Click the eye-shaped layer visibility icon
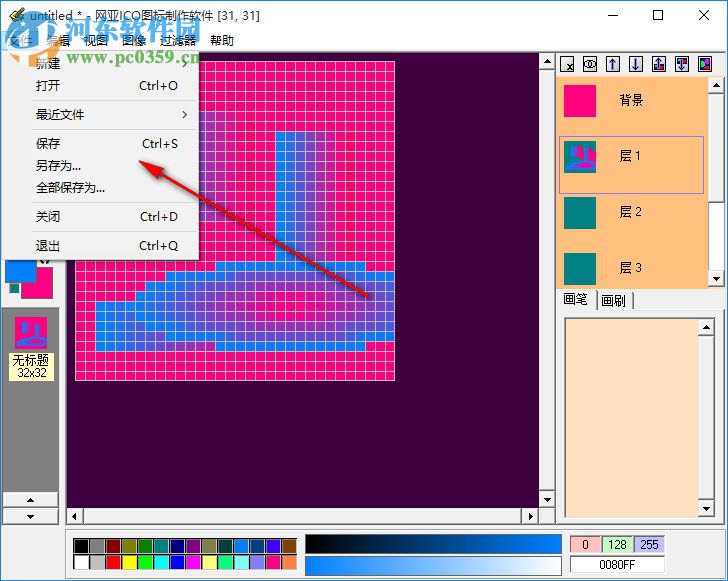 (590, 64)
